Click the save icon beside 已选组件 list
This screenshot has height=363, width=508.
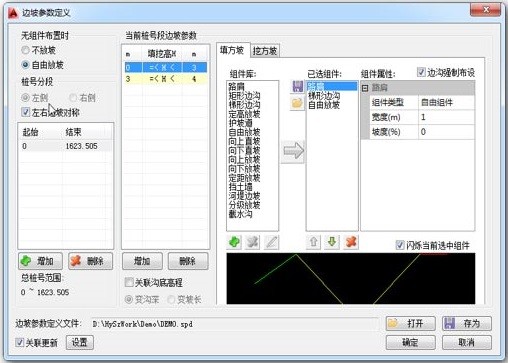(x=297, y=86)
